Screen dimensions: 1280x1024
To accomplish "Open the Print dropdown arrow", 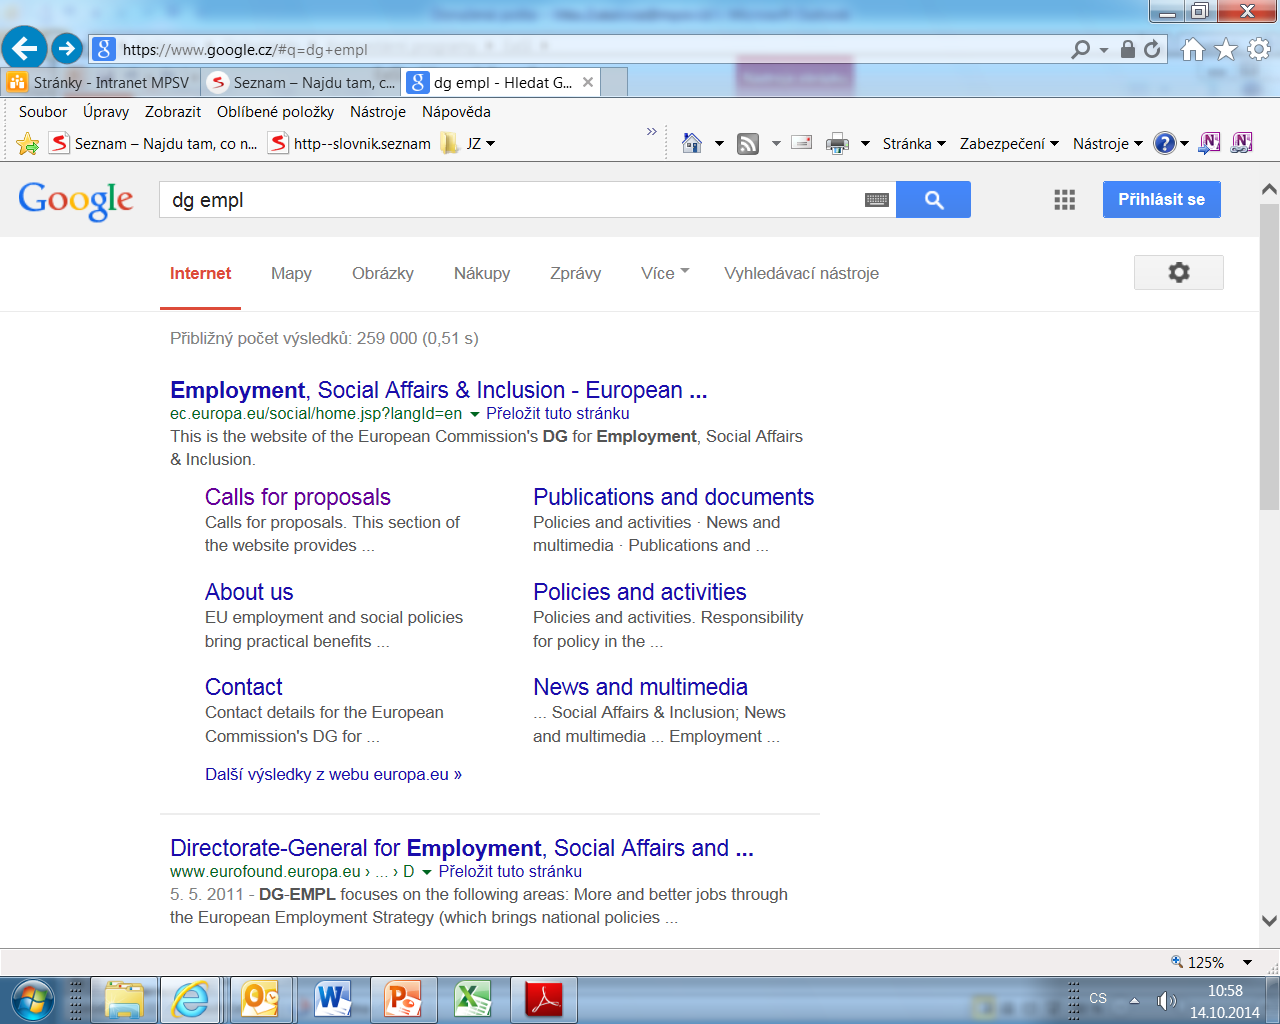I will pos(865,144).
